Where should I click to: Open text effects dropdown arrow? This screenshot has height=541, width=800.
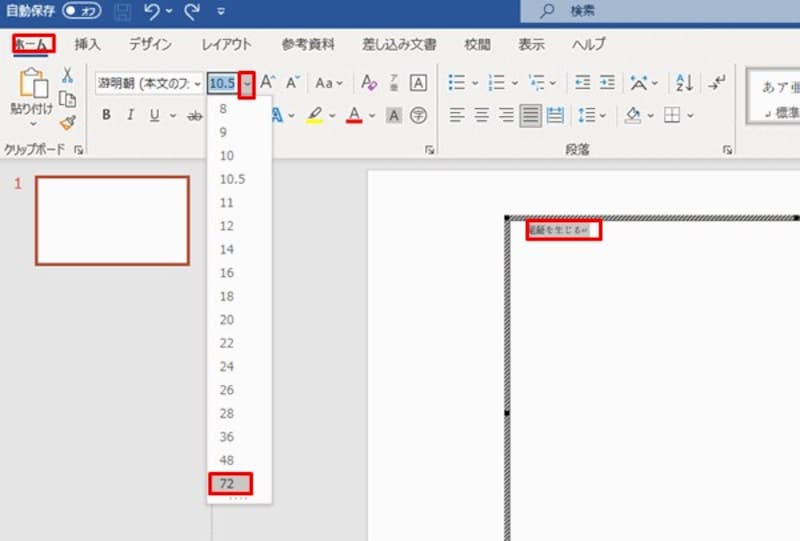[x=291, y=116]
